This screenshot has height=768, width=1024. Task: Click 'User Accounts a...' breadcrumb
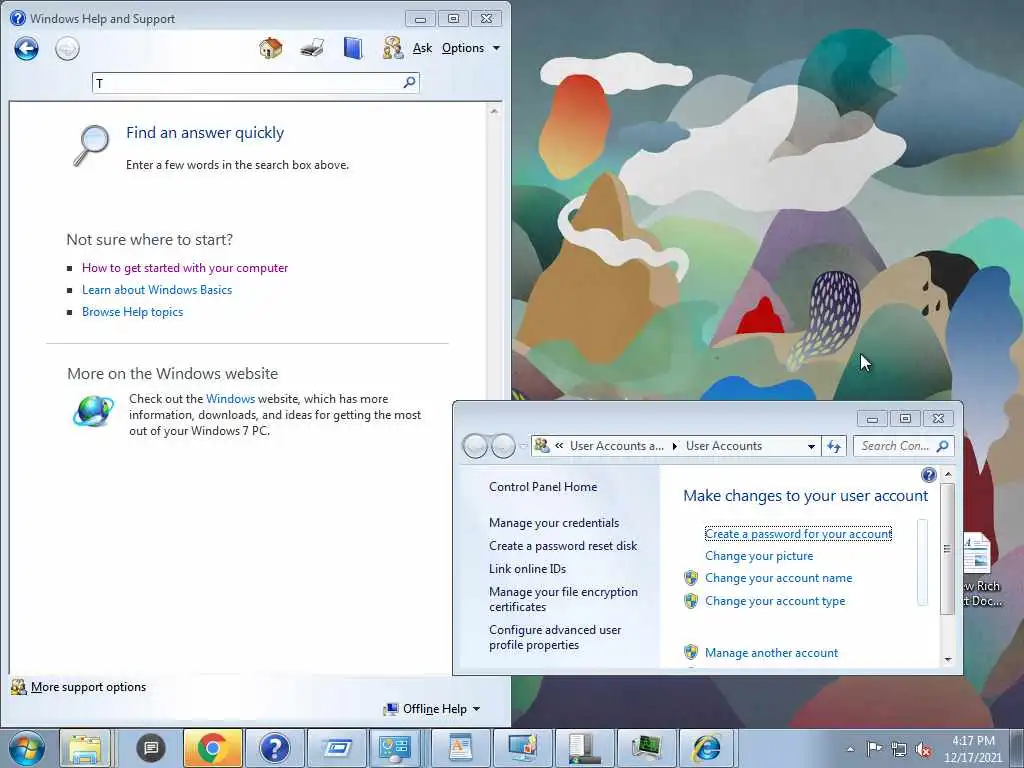pos(616,446)
